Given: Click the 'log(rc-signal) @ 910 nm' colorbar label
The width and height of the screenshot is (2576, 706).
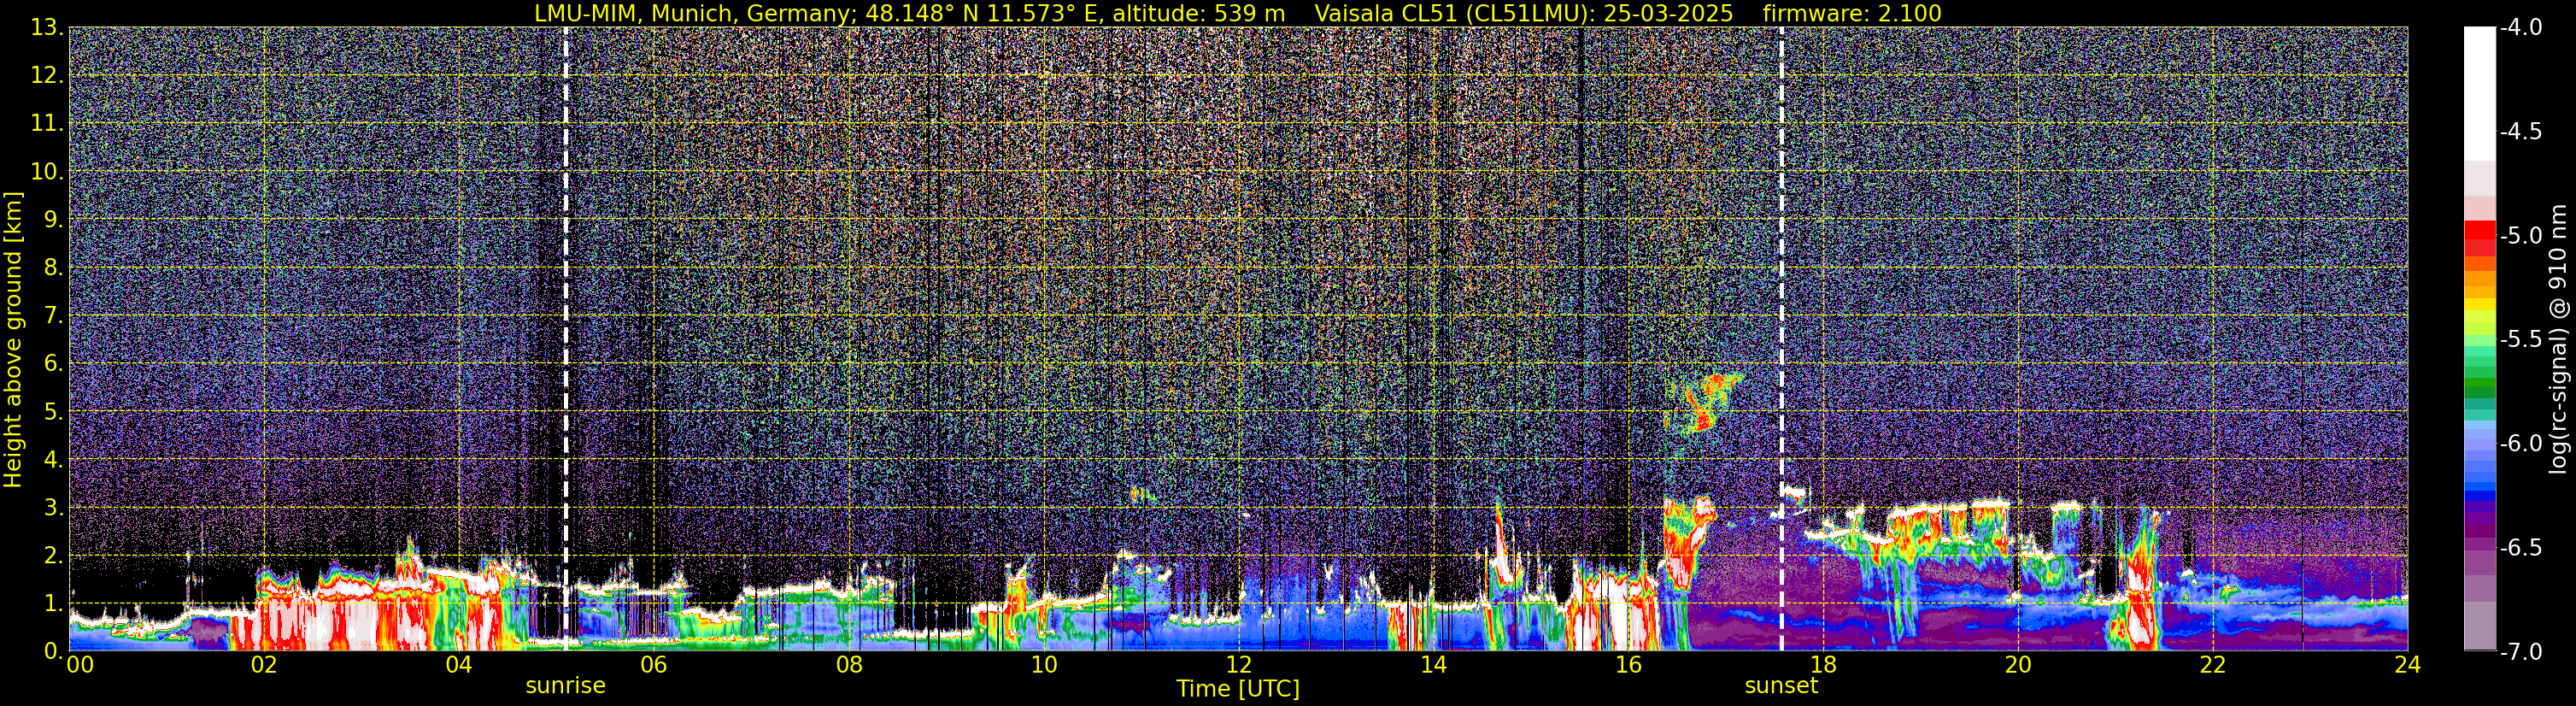Looking at the screenshot, I should point(2558,339).
